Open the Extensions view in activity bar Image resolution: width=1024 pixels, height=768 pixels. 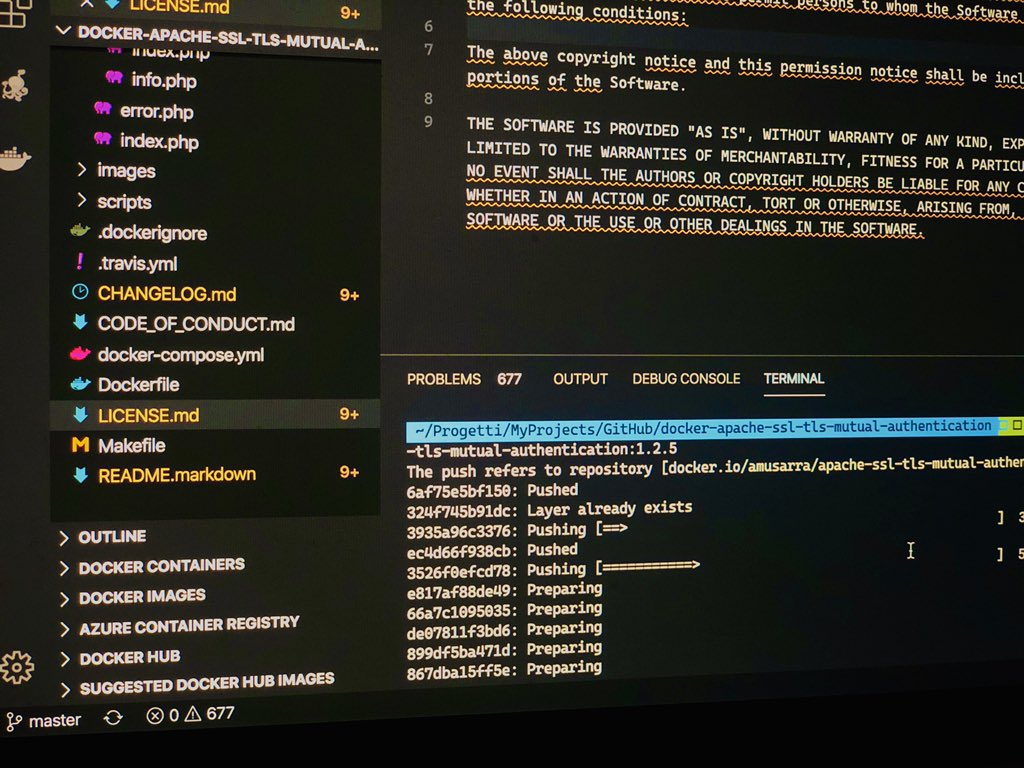(14, 12)
